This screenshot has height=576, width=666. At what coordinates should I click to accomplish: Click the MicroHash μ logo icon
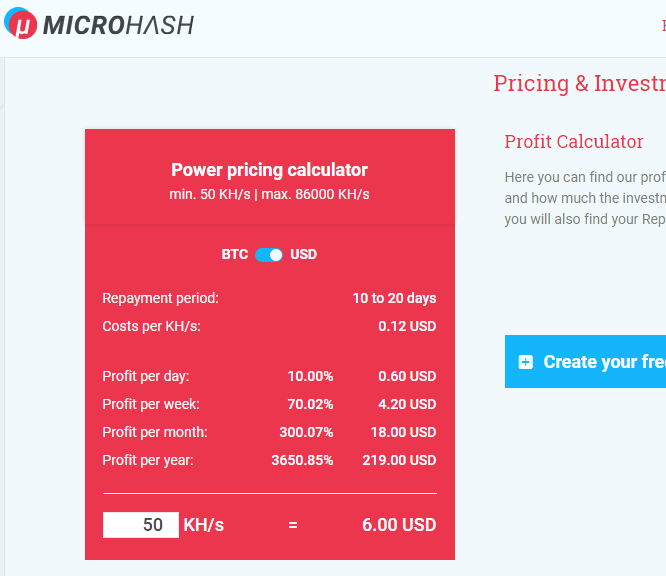21,25
